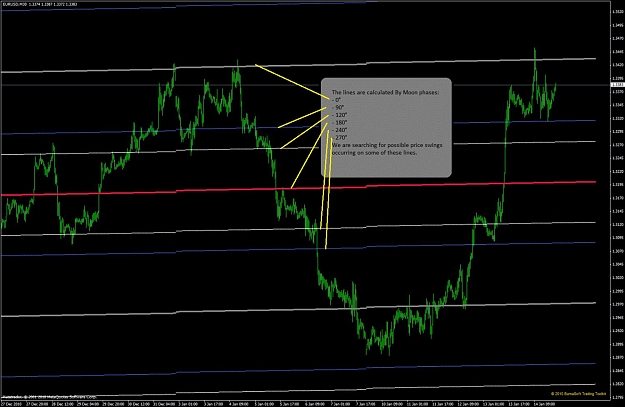Screen dimensions: 625x407
Task: Click the 10 Jan 09:00 time axis label
Action: point(392,404)
